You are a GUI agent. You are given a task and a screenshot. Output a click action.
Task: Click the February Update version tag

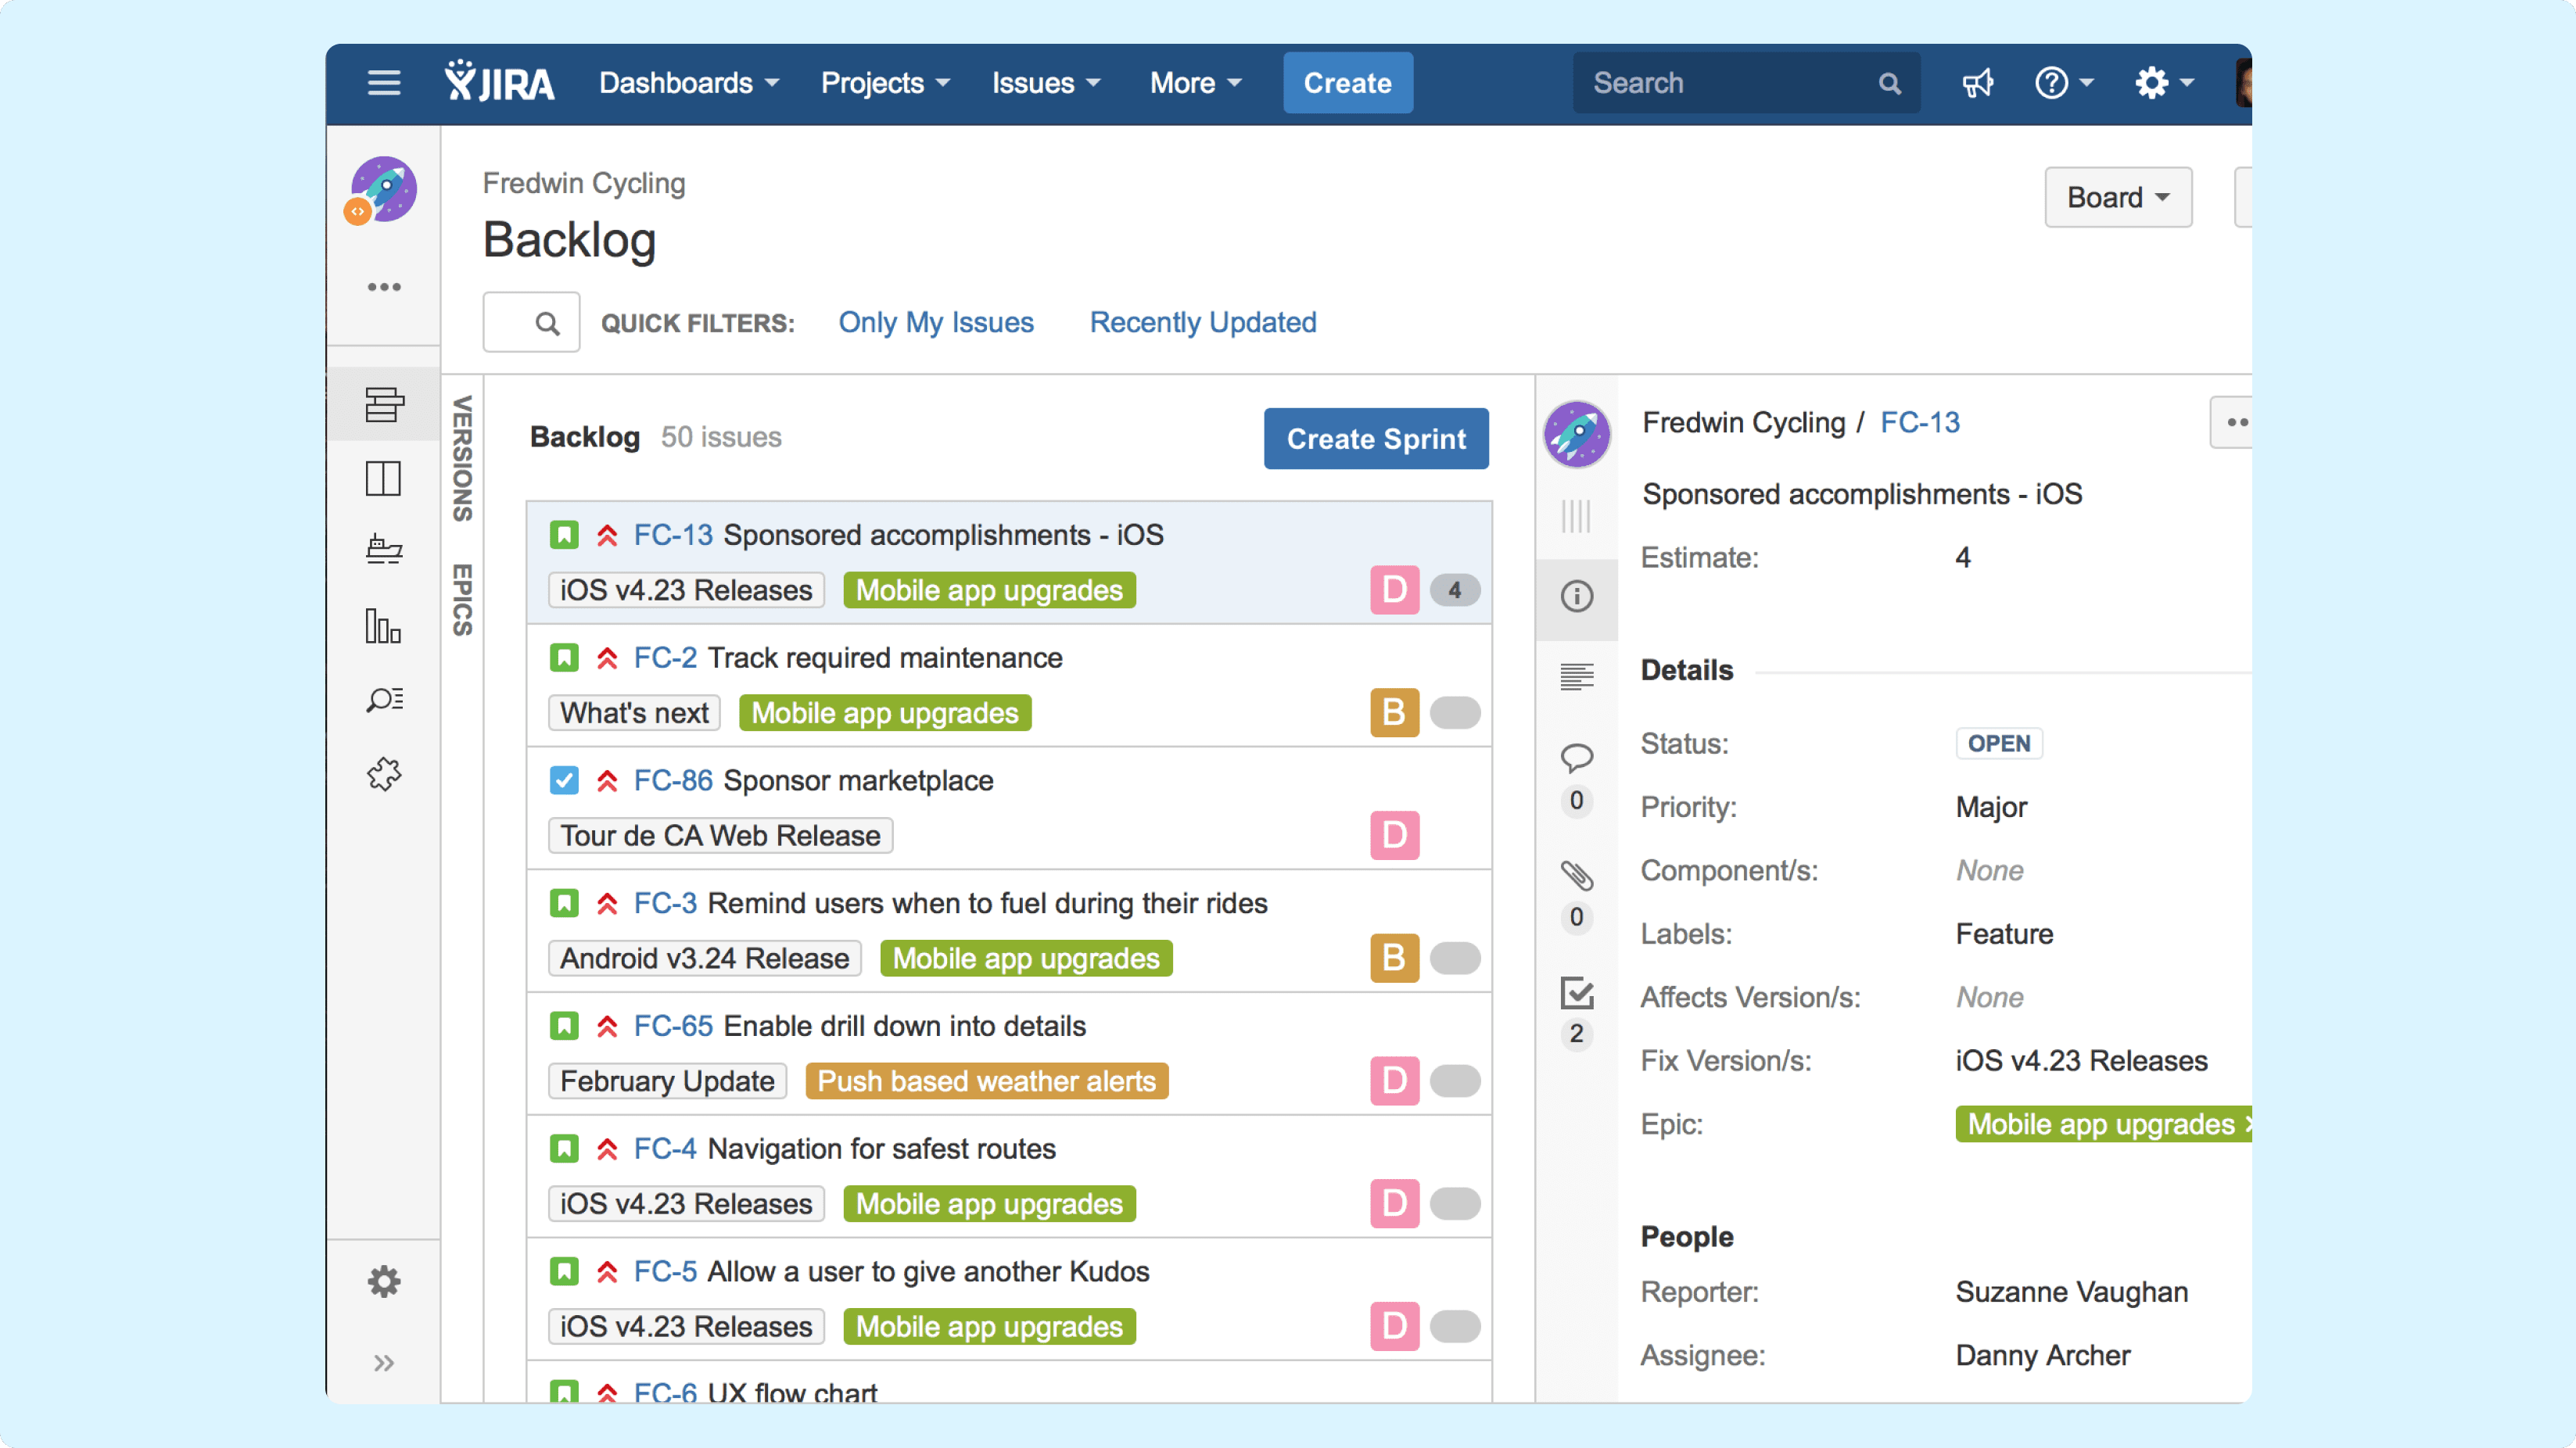point(667,1081)
